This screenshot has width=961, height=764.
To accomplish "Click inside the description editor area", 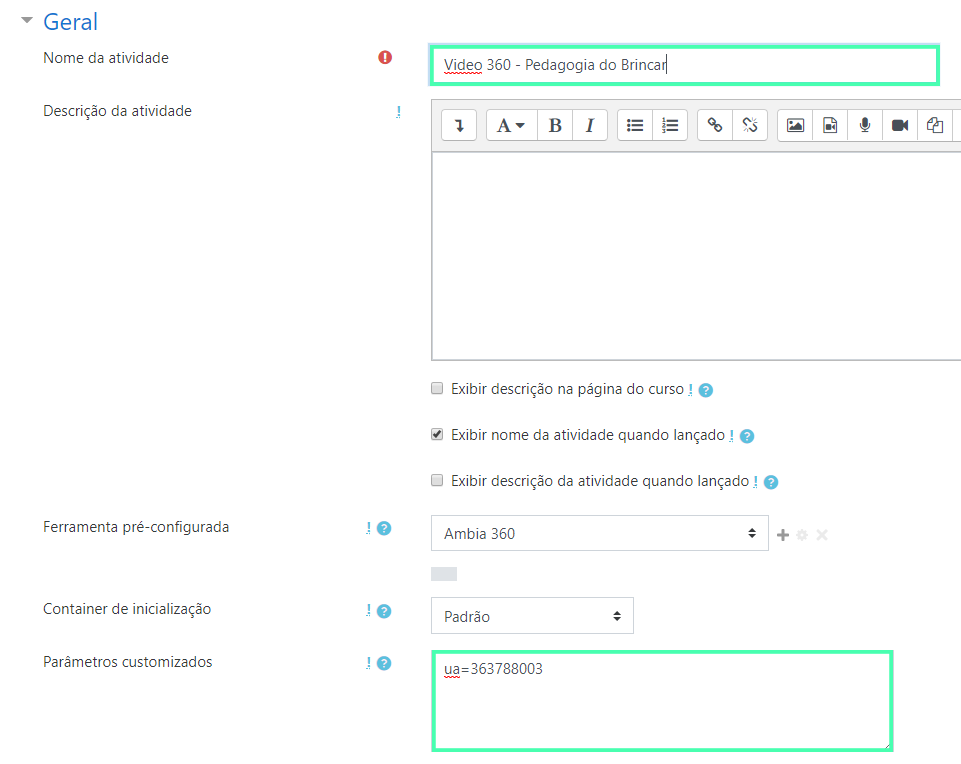I will 696,256.
